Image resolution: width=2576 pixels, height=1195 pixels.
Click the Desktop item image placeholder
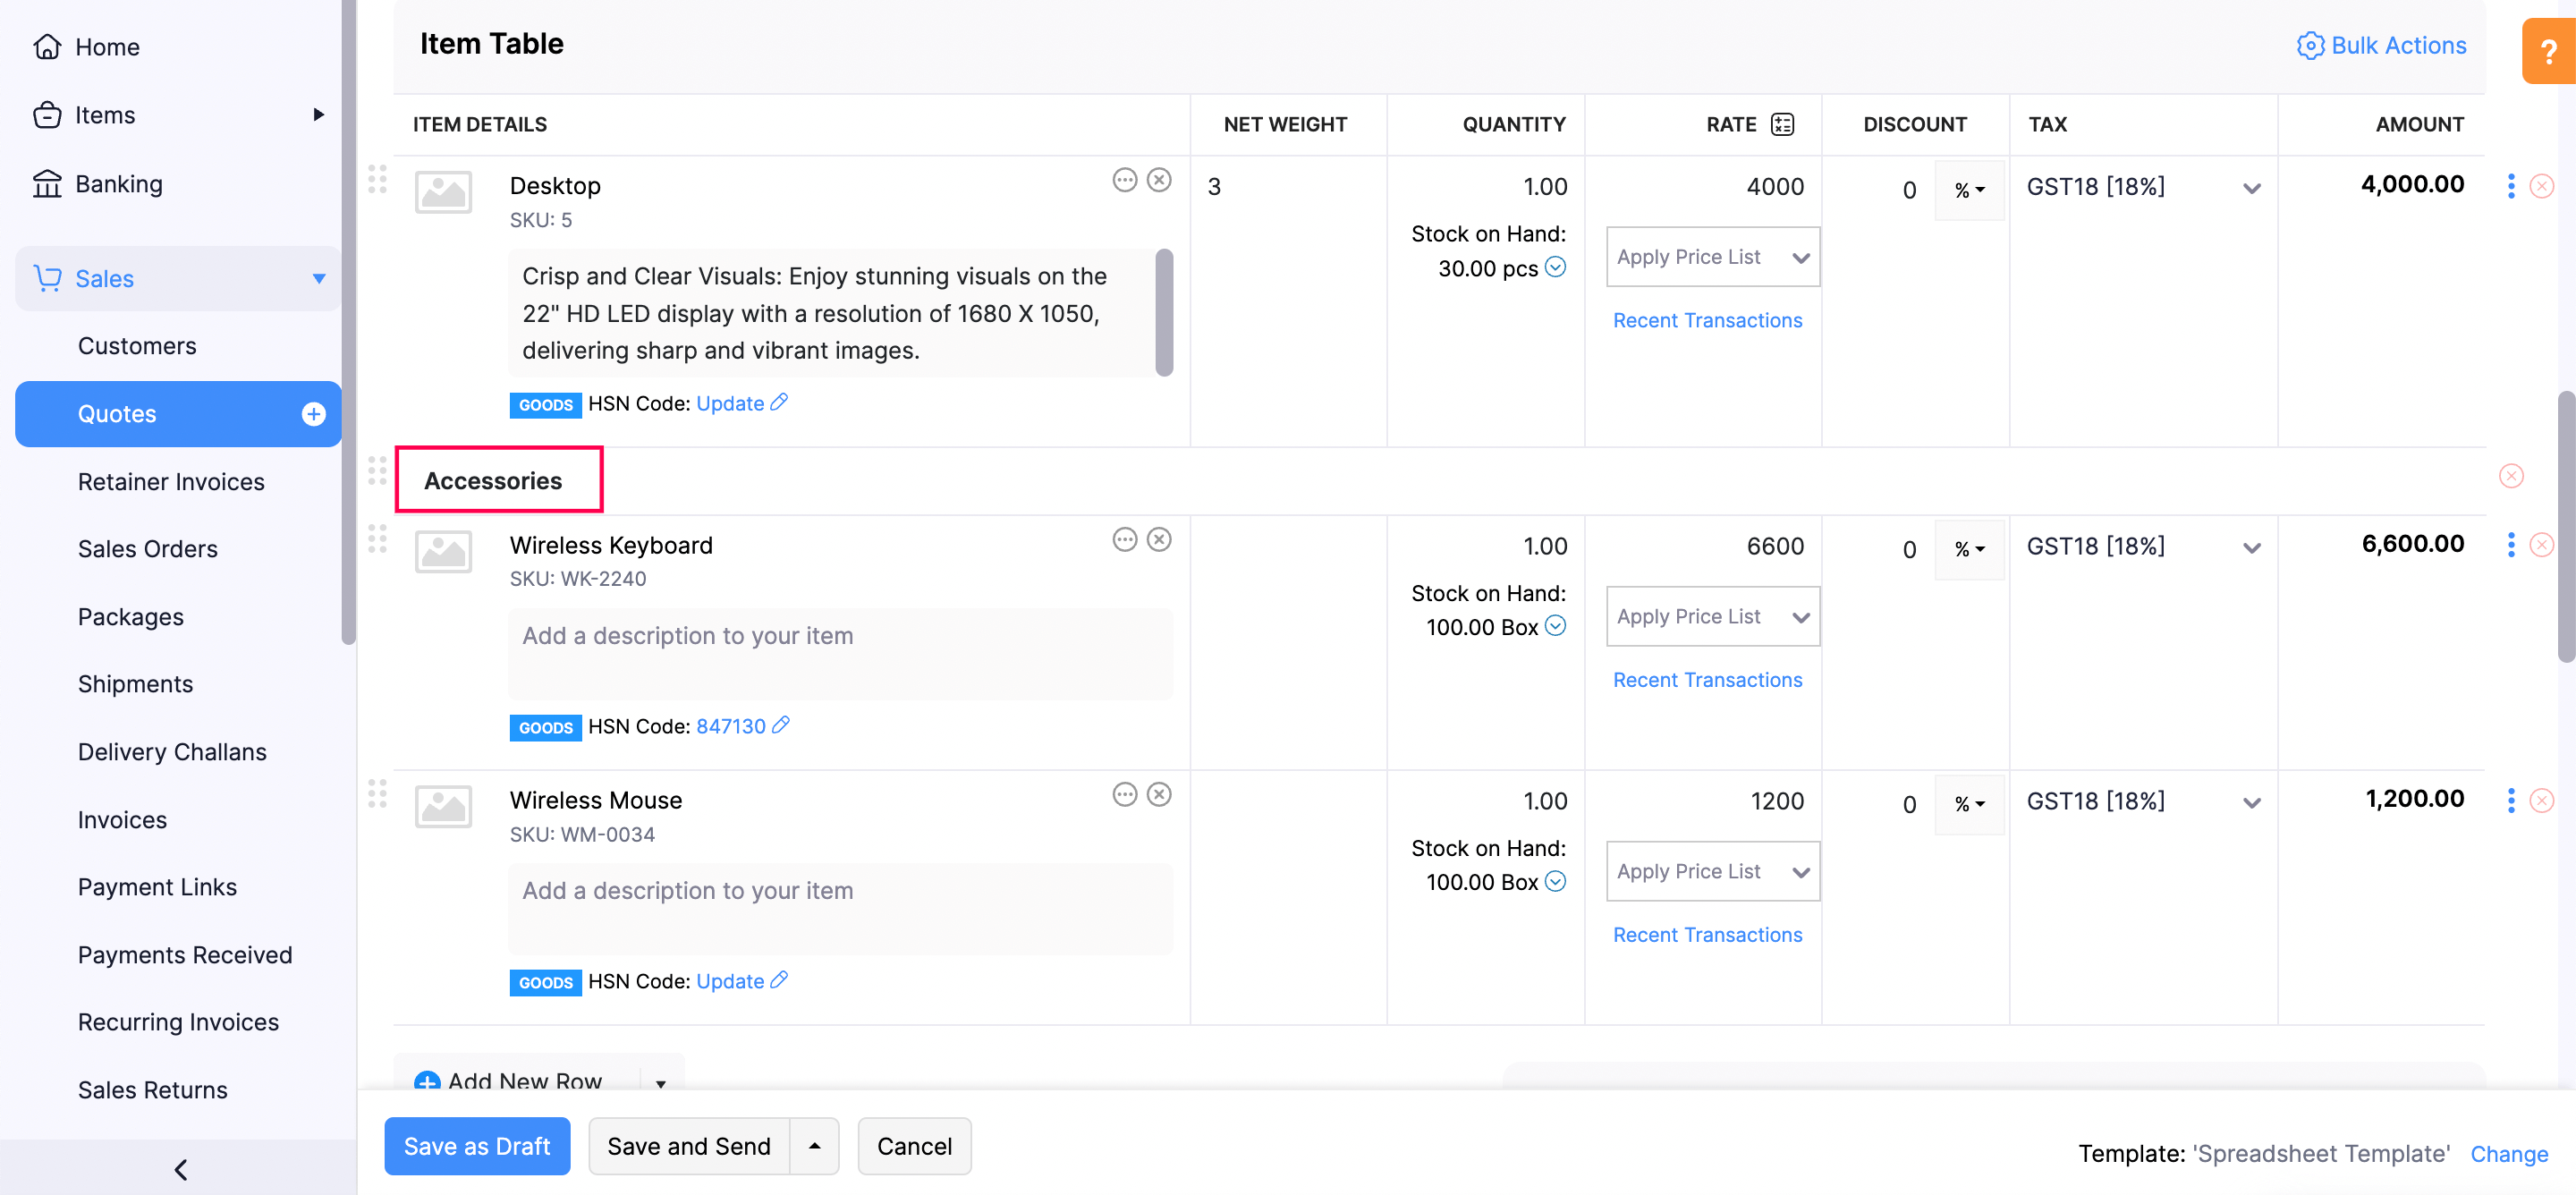point(443,192)
